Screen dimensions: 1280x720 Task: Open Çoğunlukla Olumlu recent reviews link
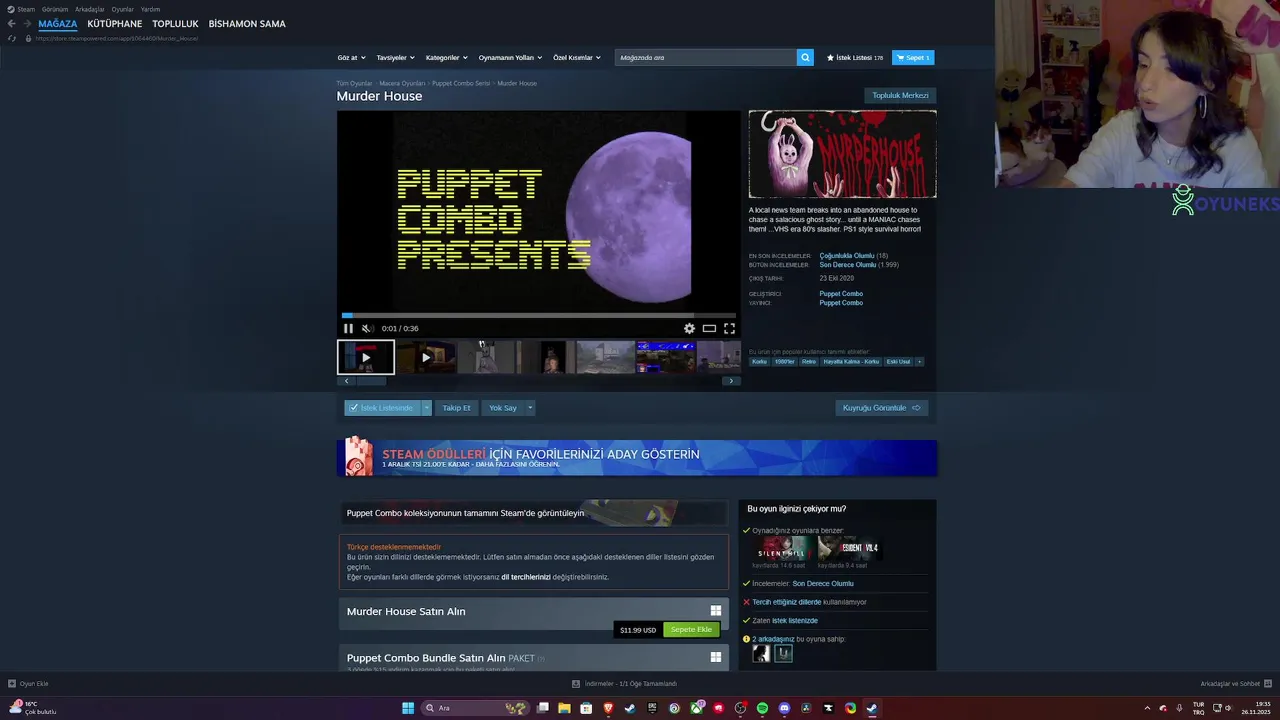847,256
